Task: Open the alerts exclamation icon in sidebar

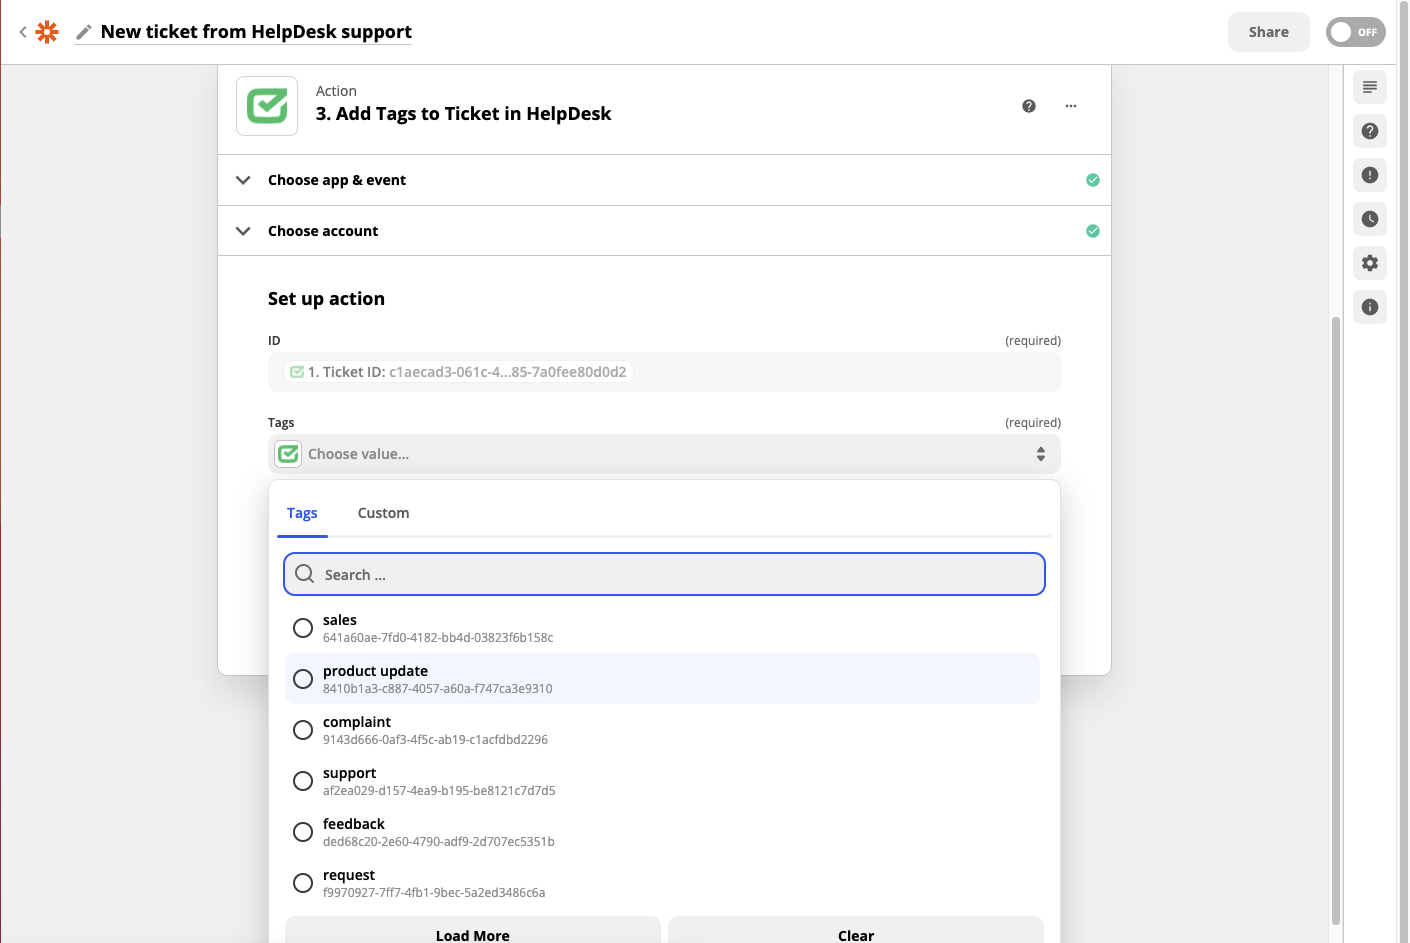Action: tap(1370, 175)
